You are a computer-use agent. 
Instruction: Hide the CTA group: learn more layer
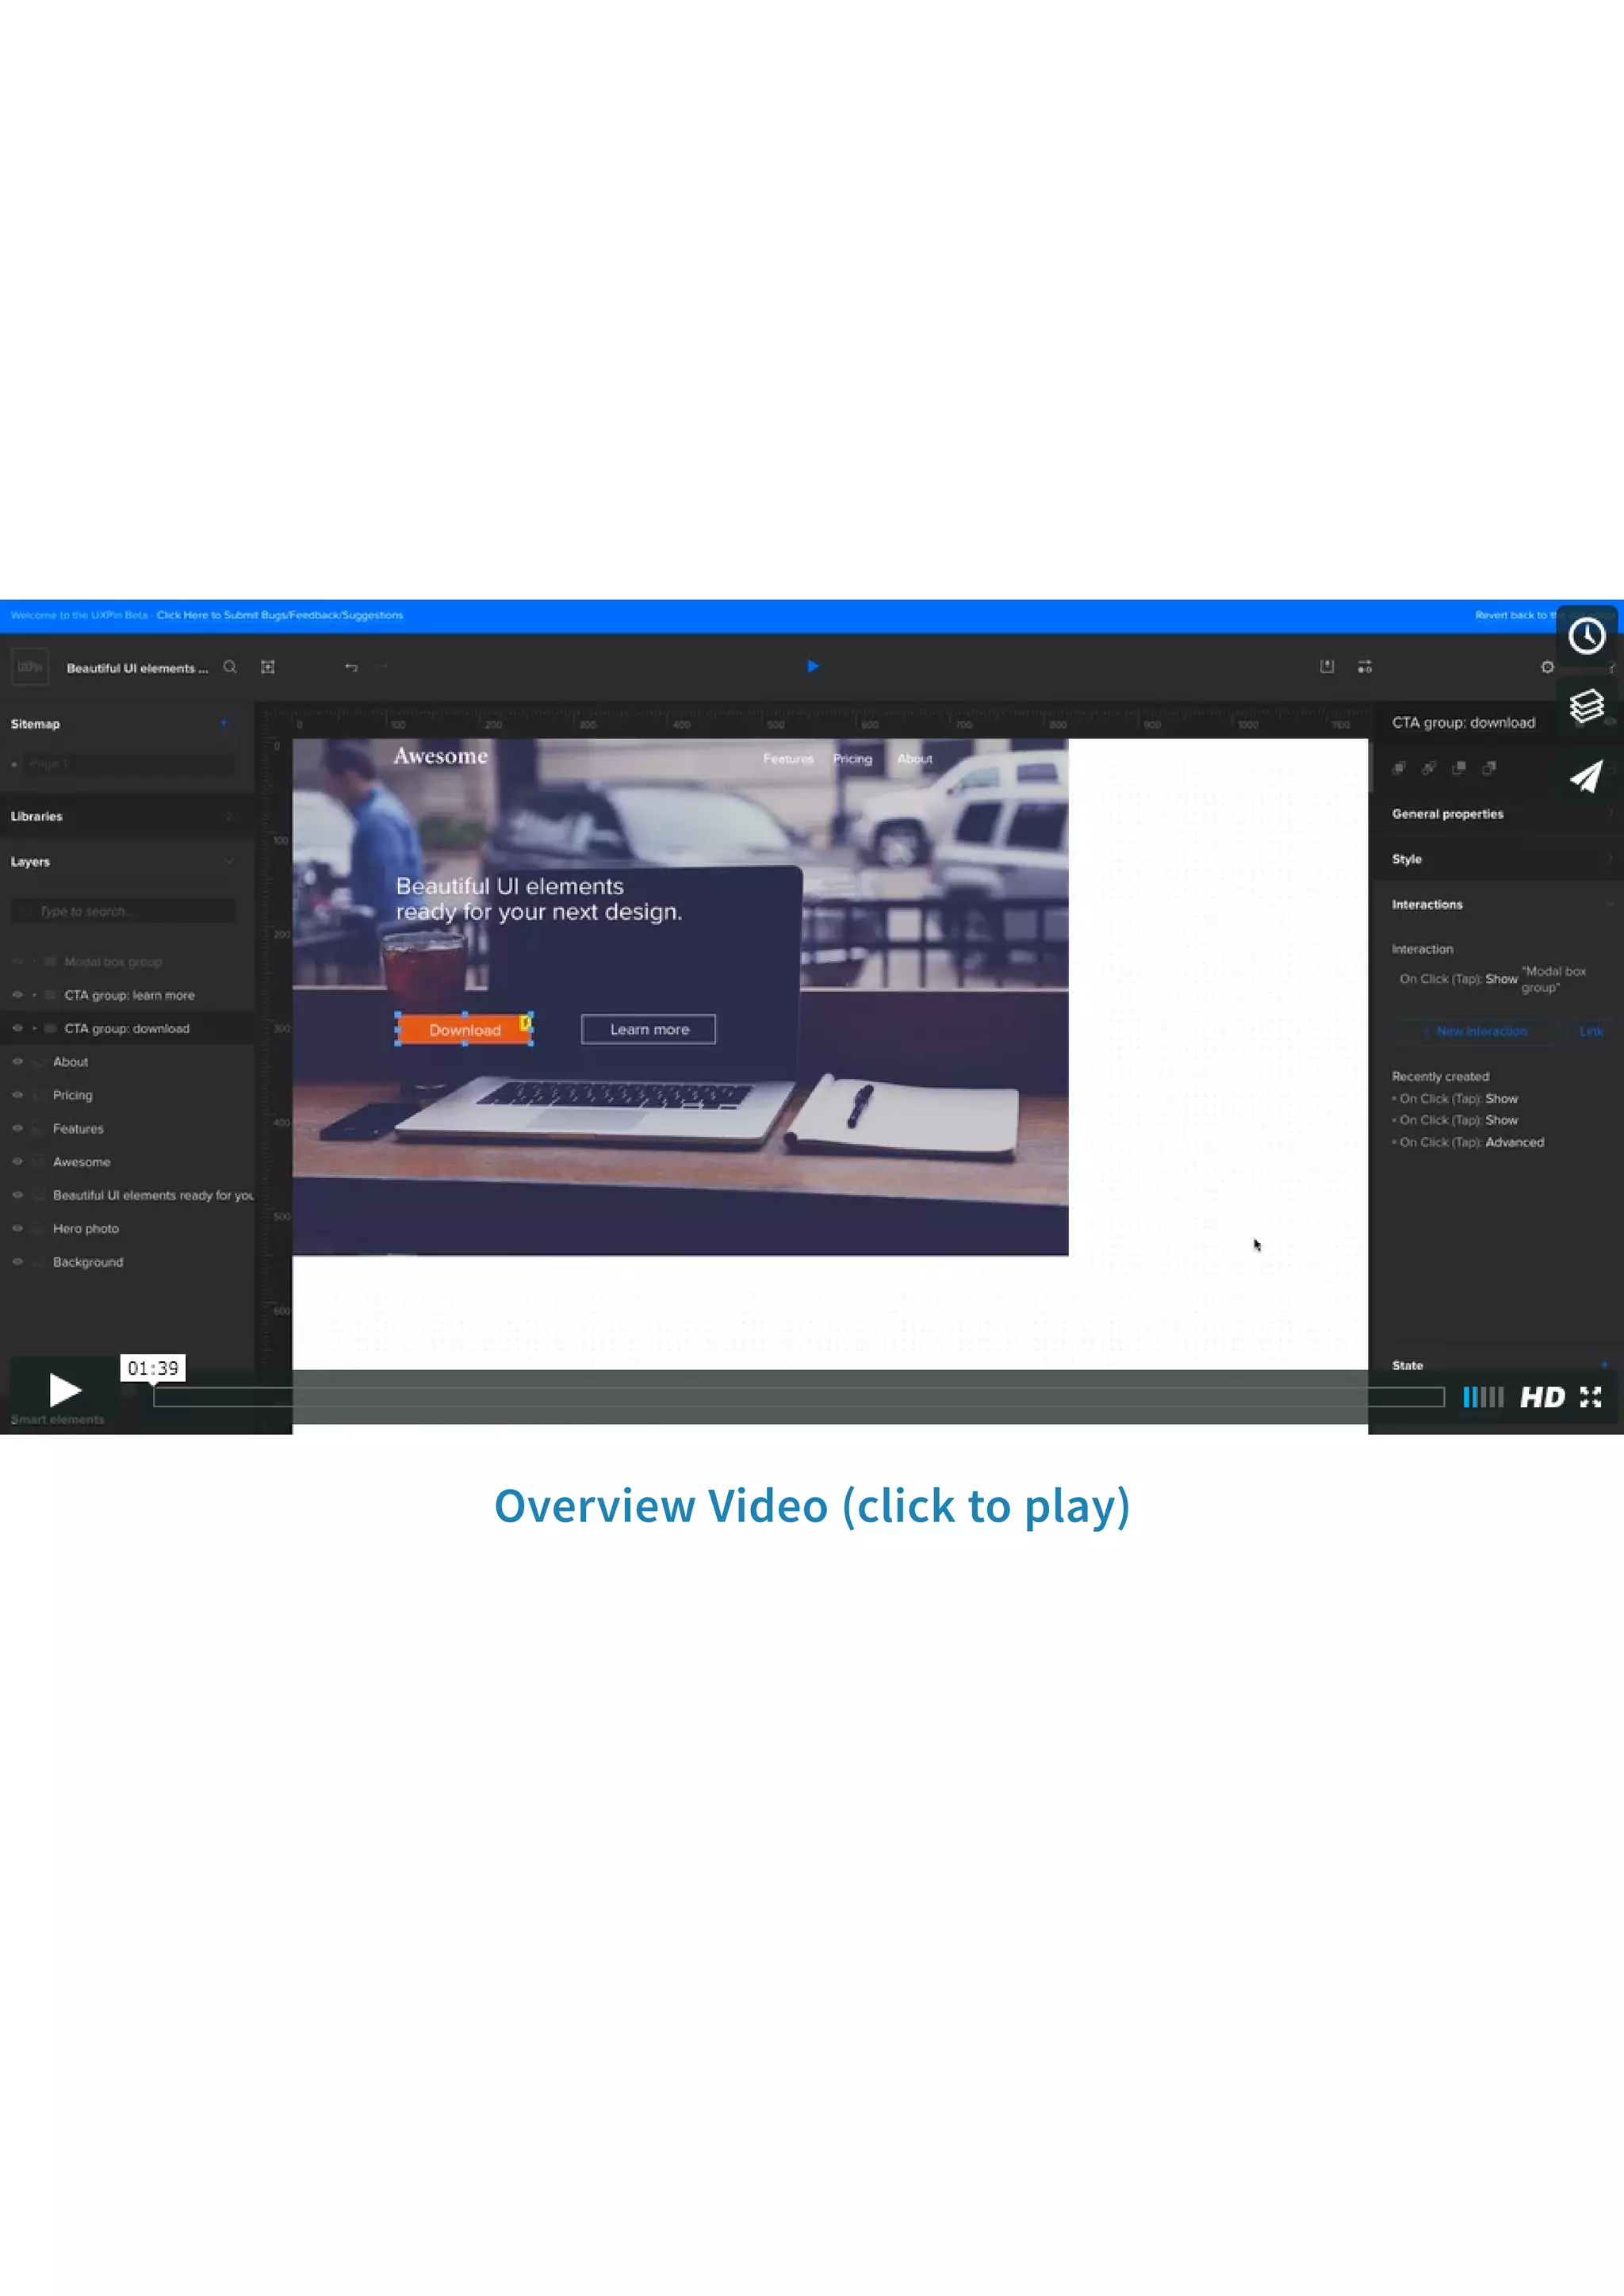point(17,995)
